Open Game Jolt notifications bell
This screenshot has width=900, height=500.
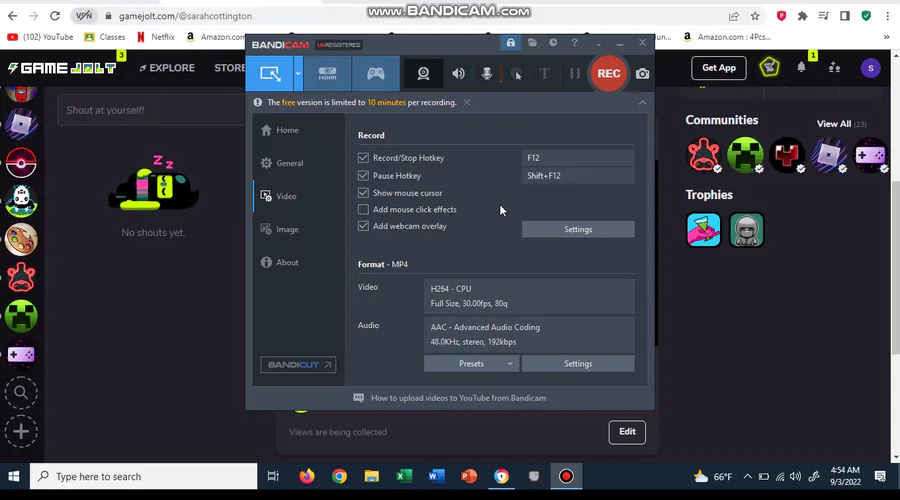click(x=801, y=67)
